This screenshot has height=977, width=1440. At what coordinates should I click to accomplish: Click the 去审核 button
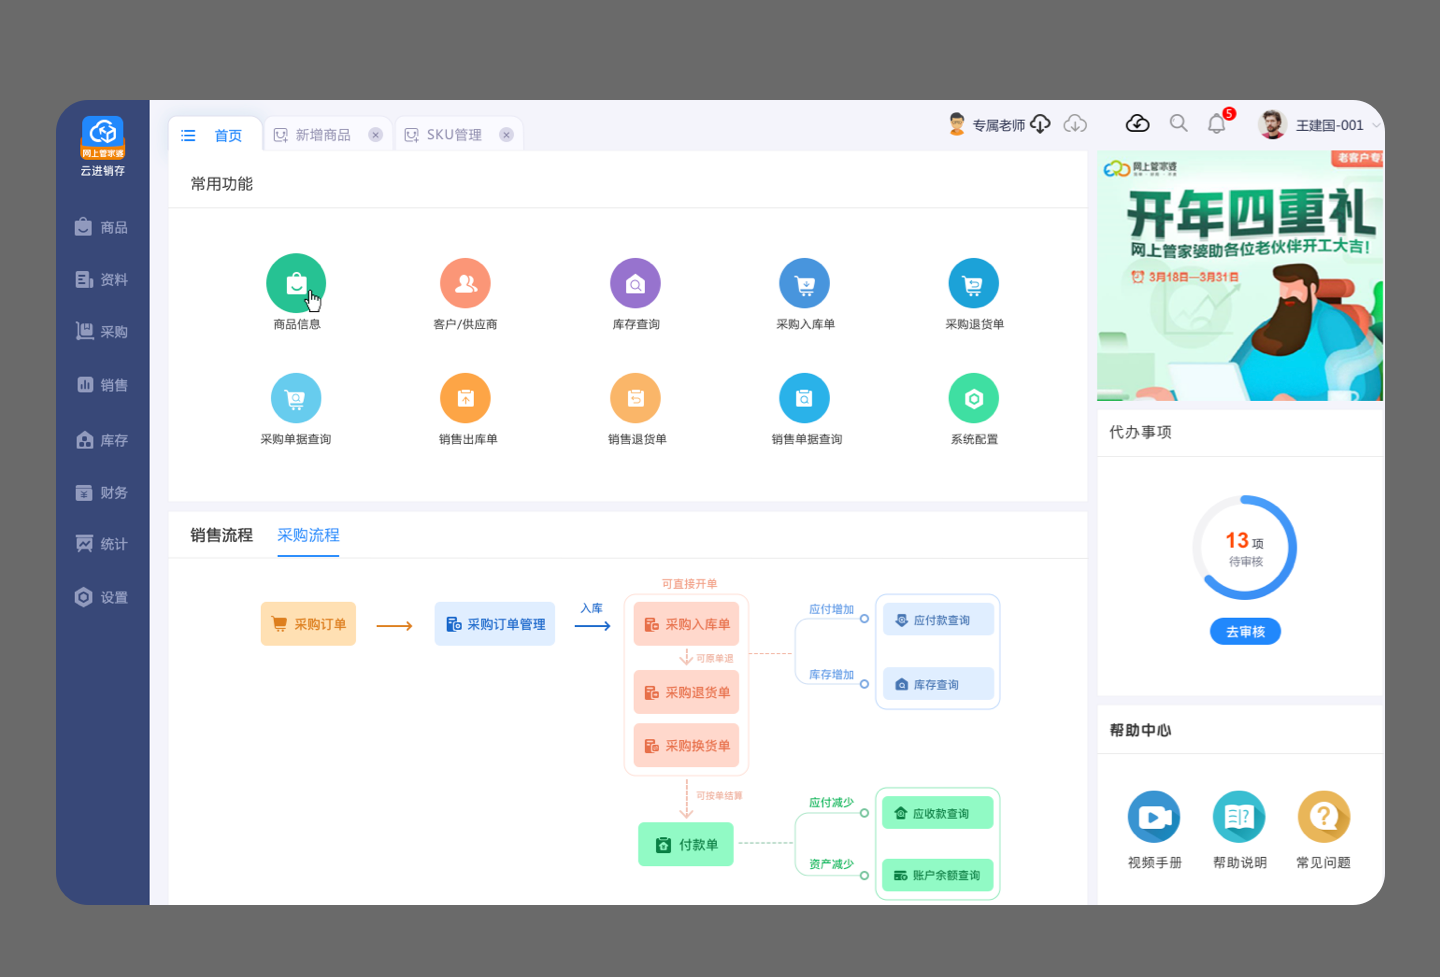tap(1245, 632)
